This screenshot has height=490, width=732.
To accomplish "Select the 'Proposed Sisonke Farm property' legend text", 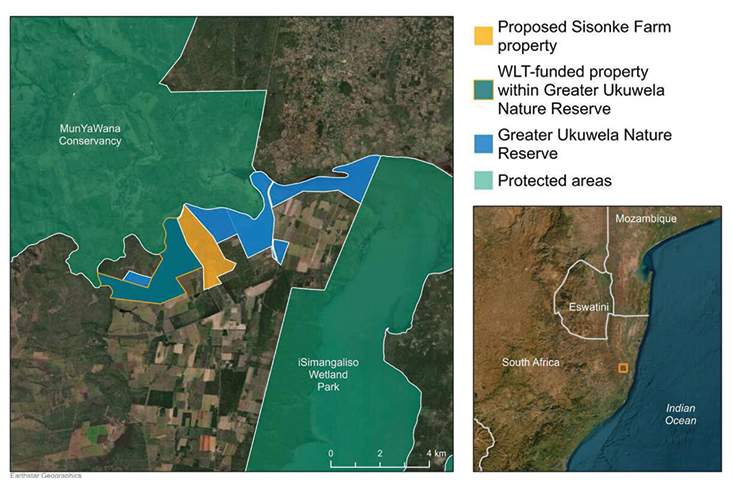I will point(570,36).
